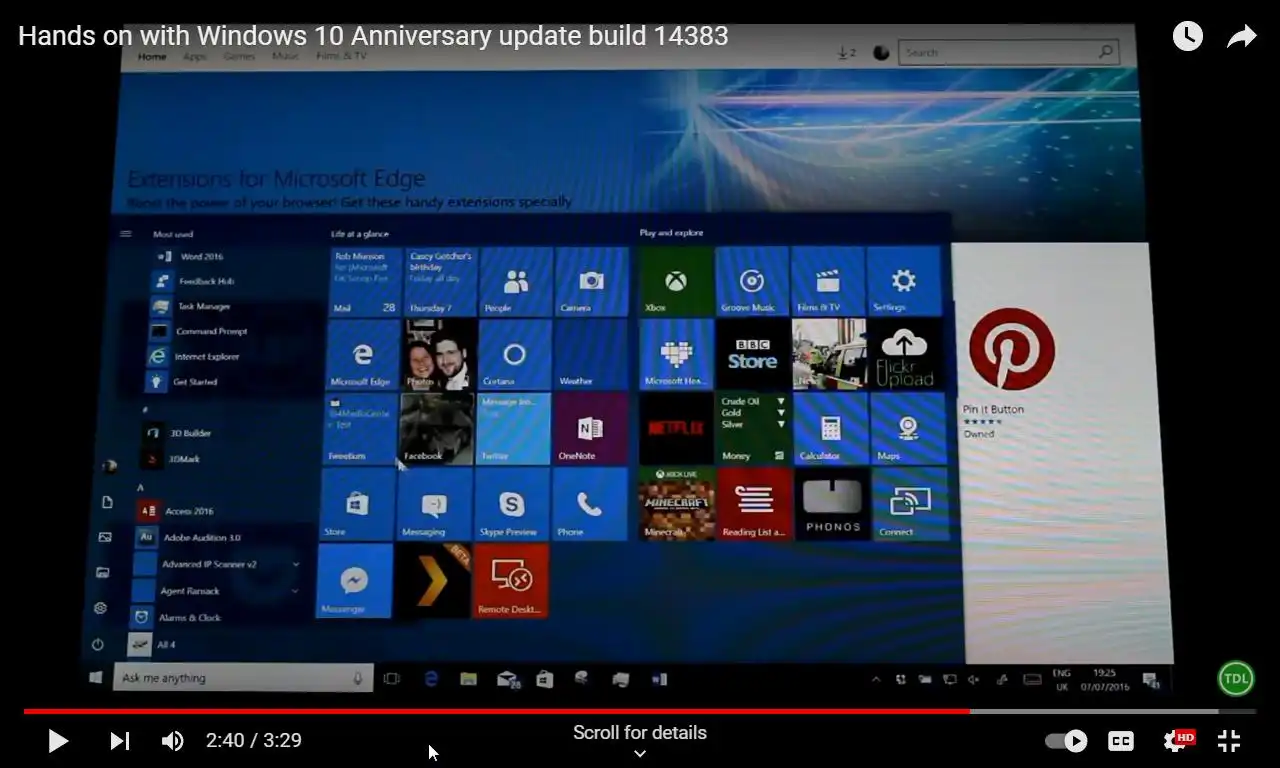
Task: Open the Groove Music tile
Action: click(x=752, y=282)
